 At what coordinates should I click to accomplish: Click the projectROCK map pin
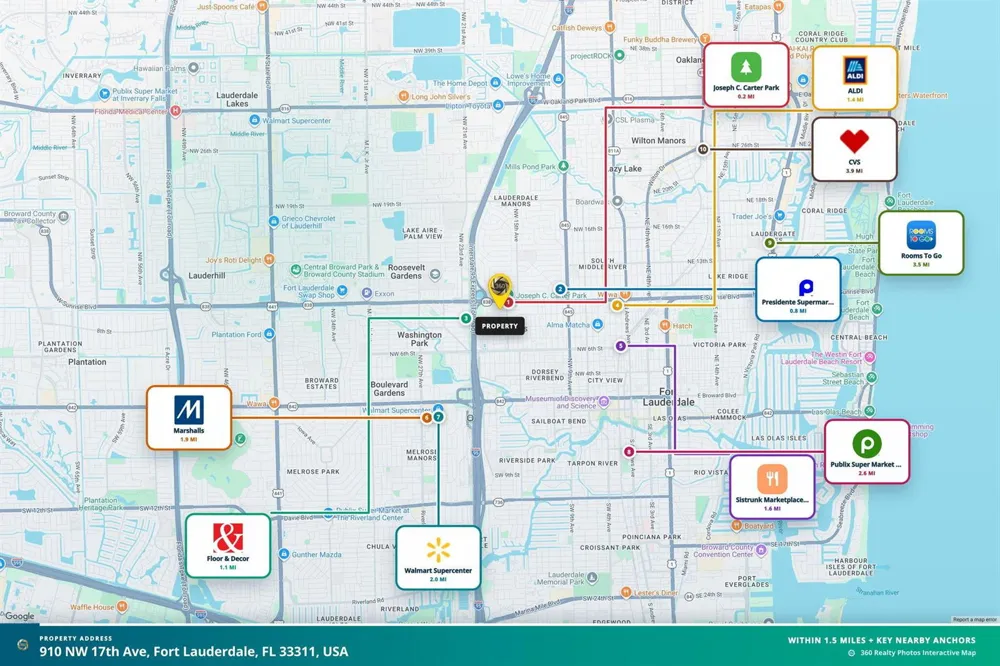619,56
